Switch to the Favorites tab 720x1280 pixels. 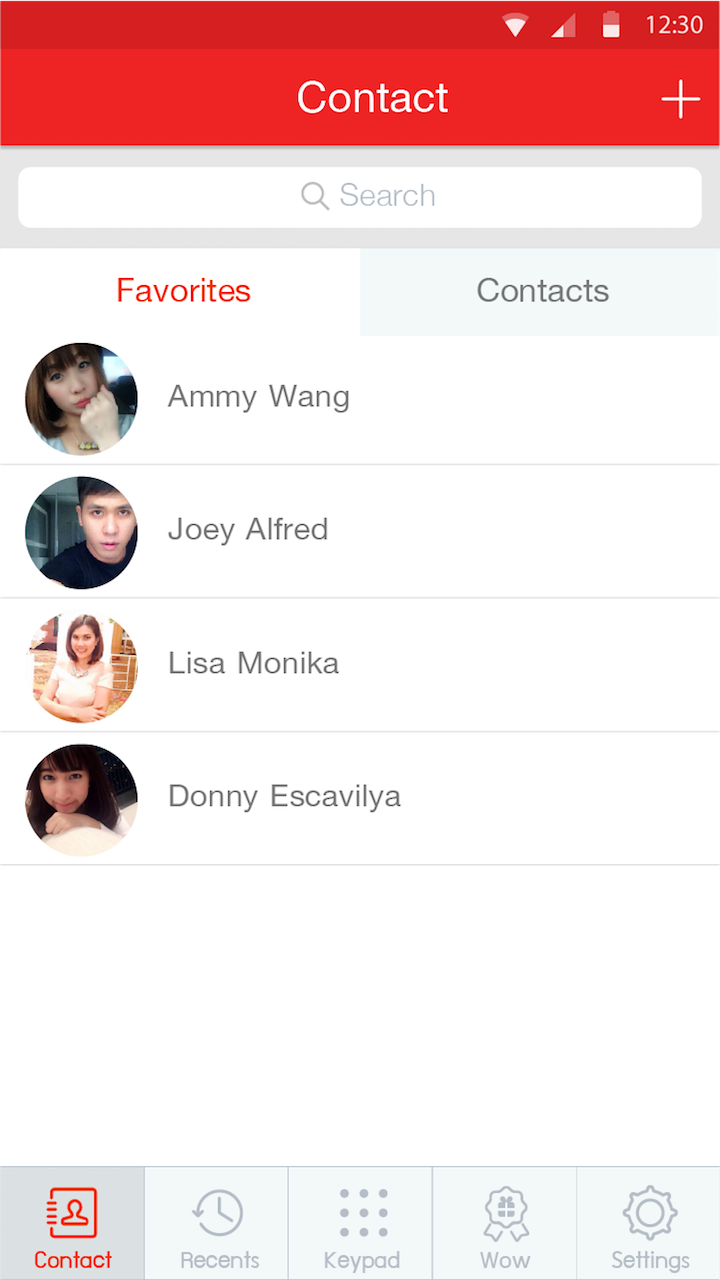point(183,291)
